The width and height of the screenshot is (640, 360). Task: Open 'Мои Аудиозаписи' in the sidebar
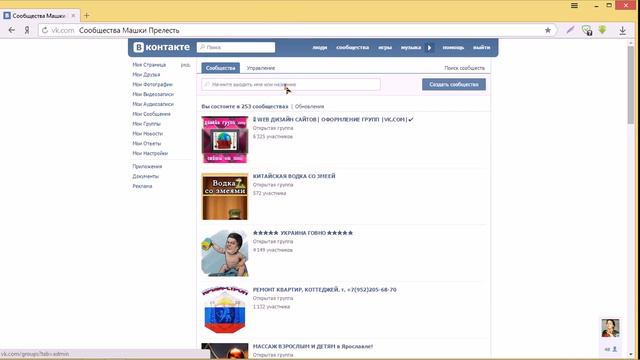(x=153, y=104)
